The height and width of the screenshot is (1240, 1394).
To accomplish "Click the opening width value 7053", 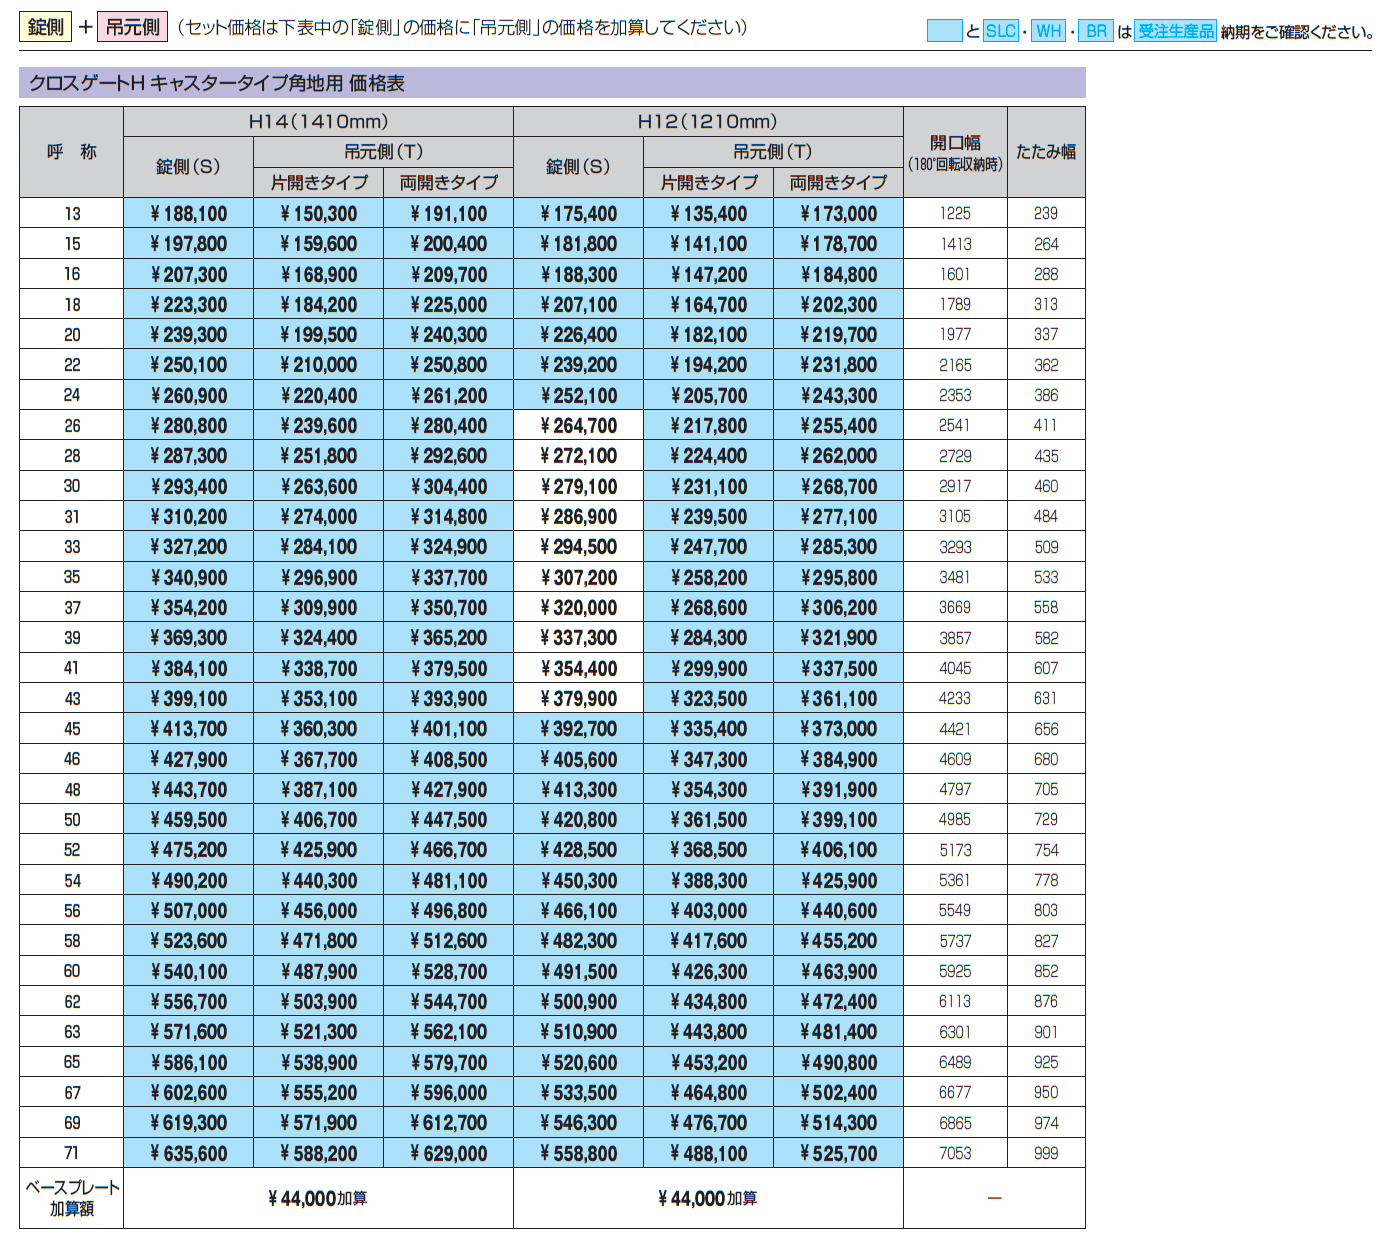I will pos(955,1154).
